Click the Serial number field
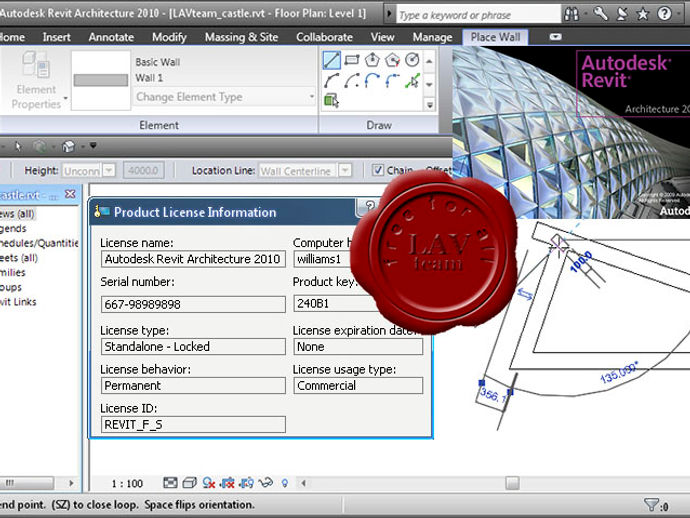 193,304
